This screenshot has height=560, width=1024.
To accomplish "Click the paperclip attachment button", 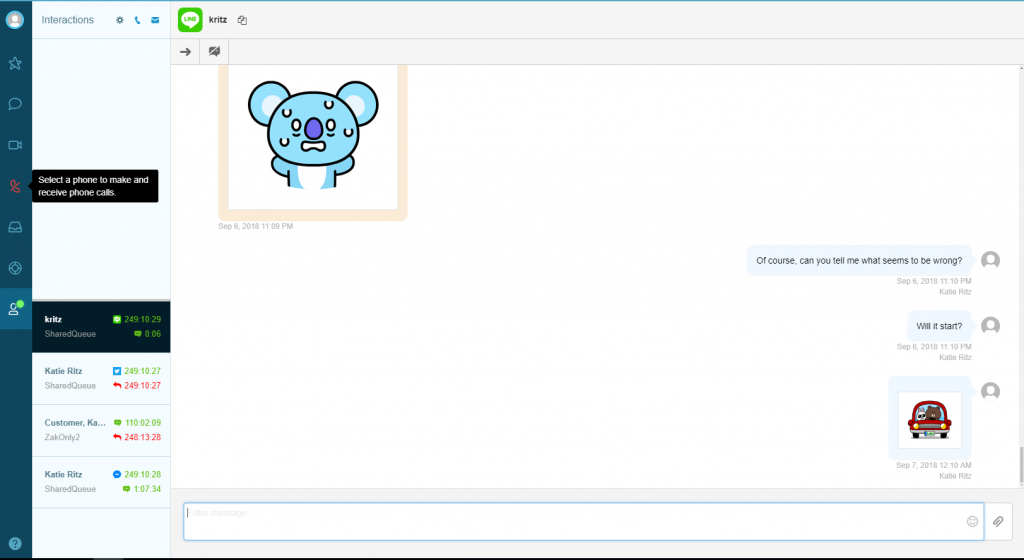I will pos(998,521).
